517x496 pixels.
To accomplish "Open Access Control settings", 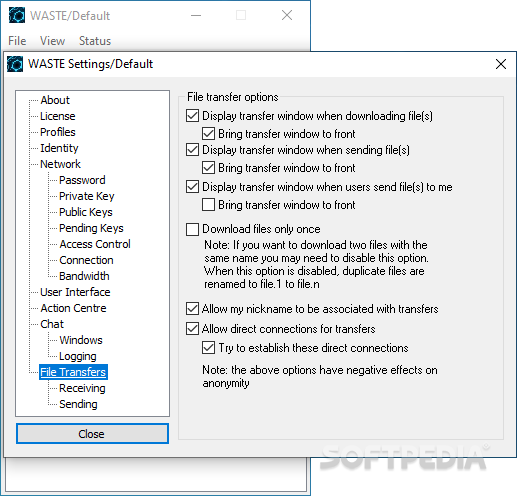I will (95, 244).
